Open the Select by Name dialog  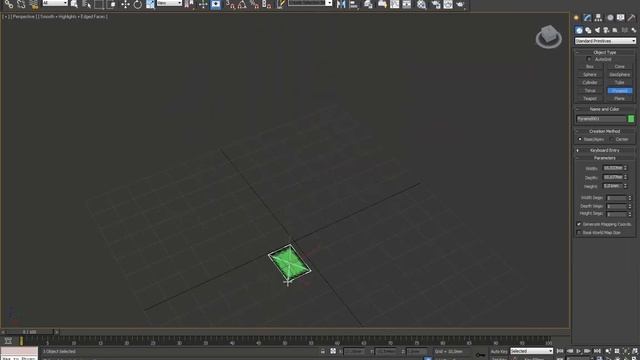pyautogui.click(x=87, y=4)
